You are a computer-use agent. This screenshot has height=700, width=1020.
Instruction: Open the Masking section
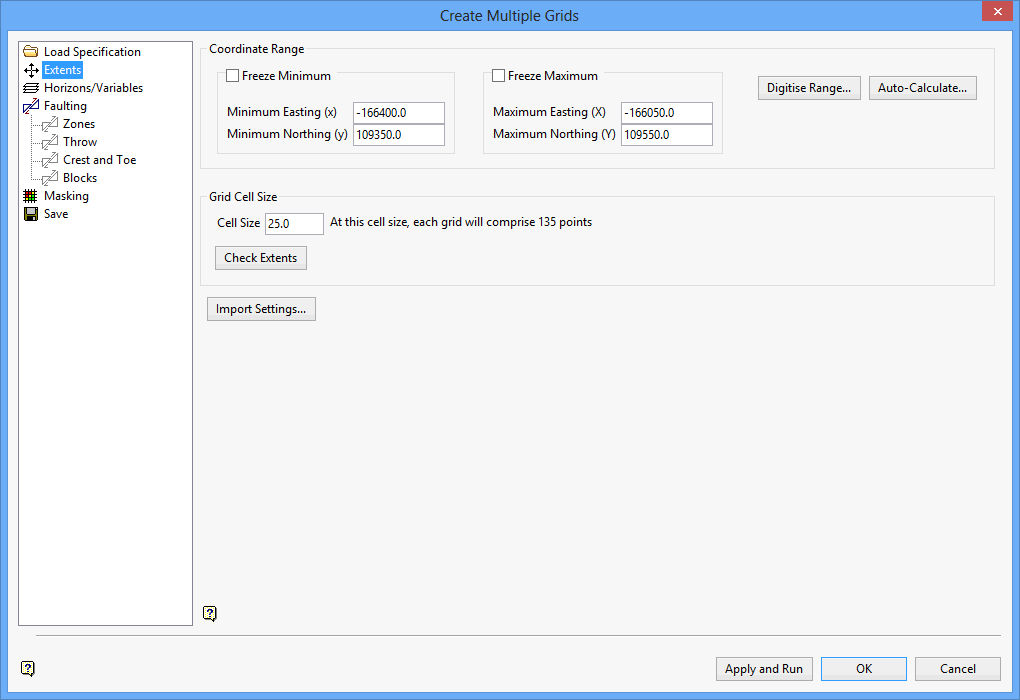point(66,196)
